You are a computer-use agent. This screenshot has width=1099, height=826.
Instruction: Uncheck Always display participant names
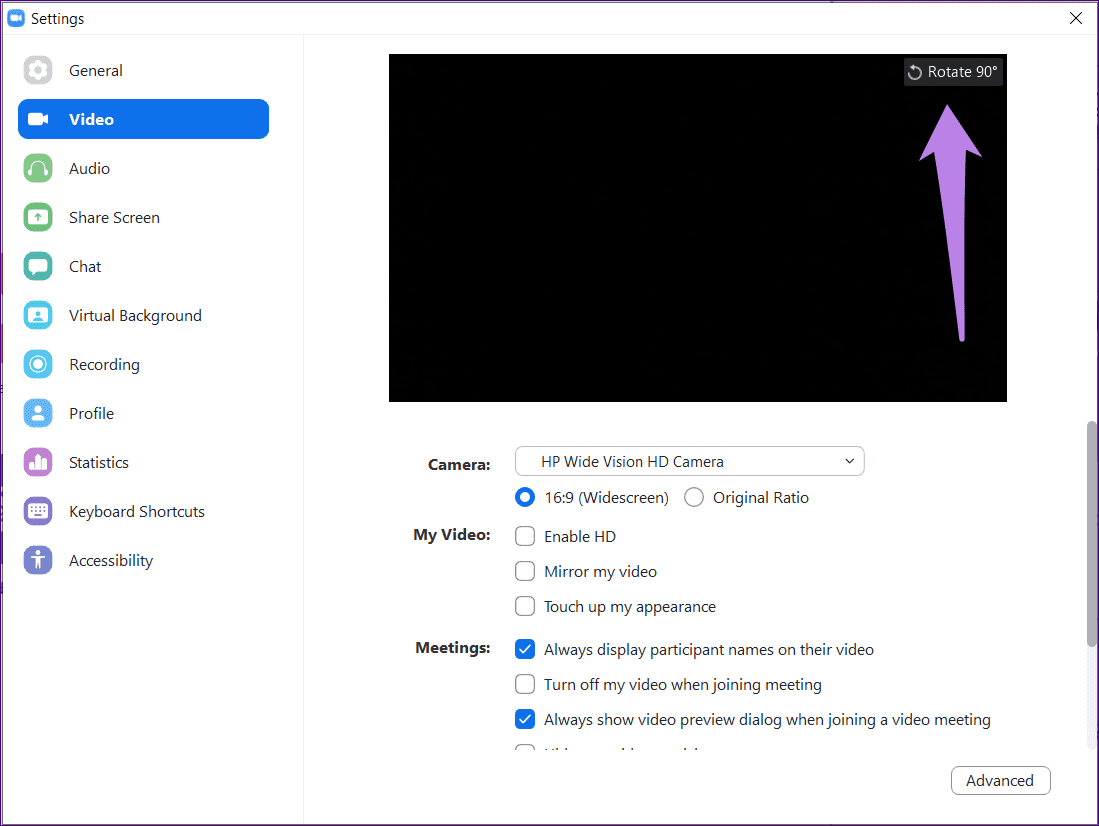tap(525, 649)
